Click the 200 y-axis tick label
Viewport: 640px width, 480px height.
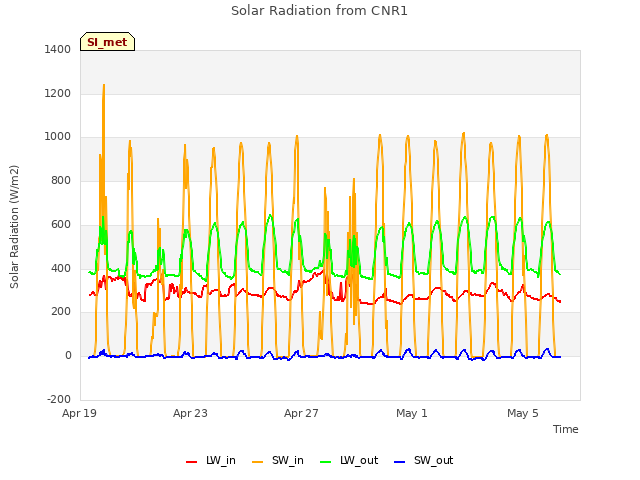[61, 312]
